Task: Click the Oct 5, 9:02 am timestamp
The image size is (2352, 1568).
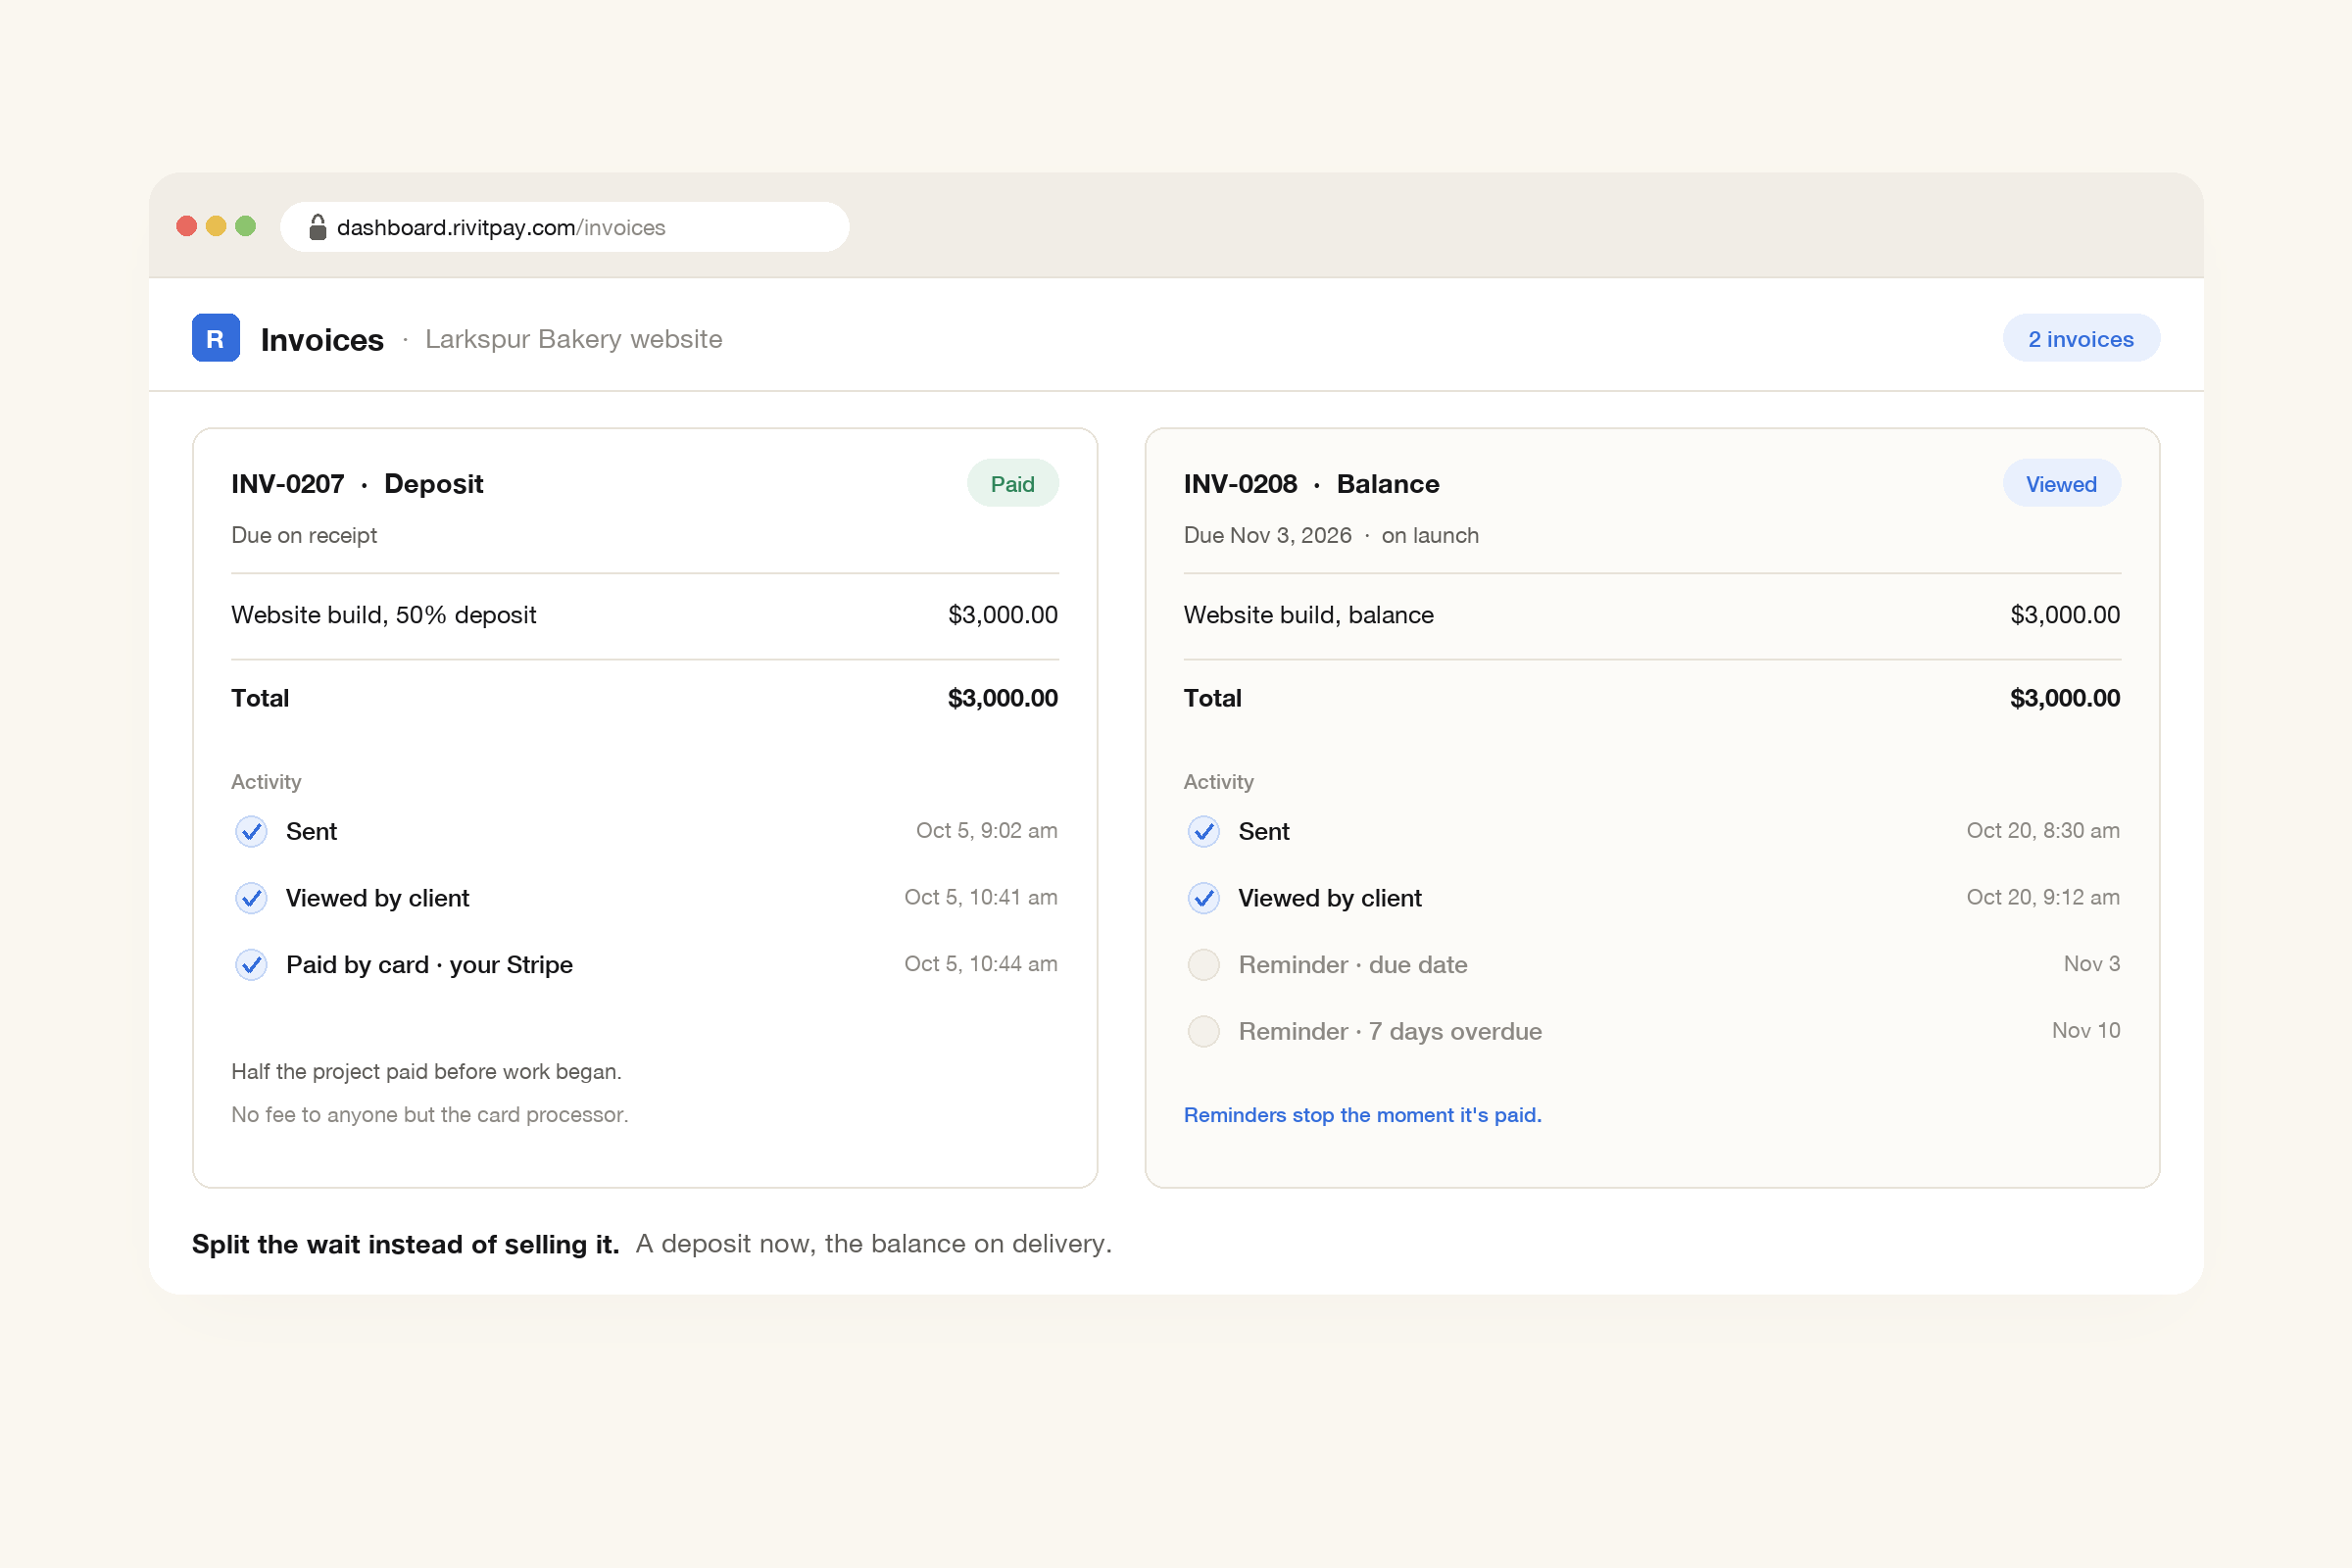Action: (987, 831)
